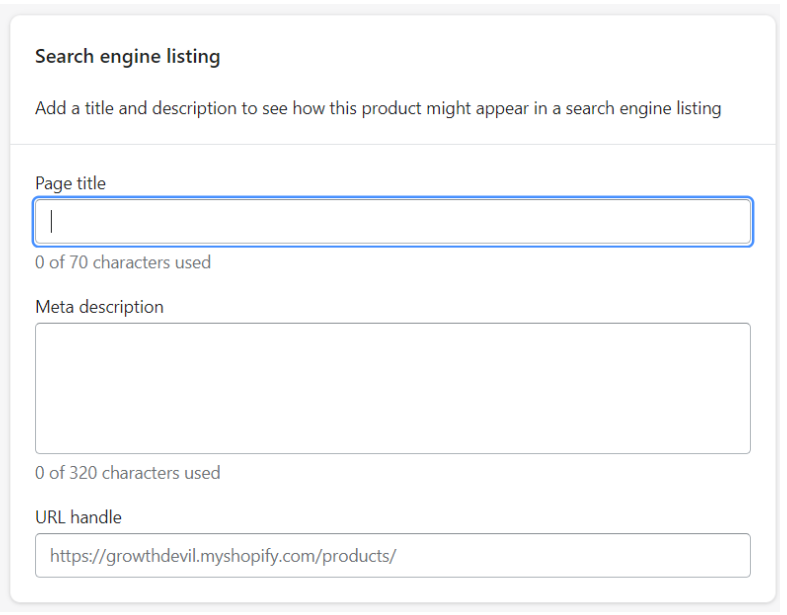Screen dimensions: 787x615
Task: Click the blinking text cursor in Page title
Action: 51,222
